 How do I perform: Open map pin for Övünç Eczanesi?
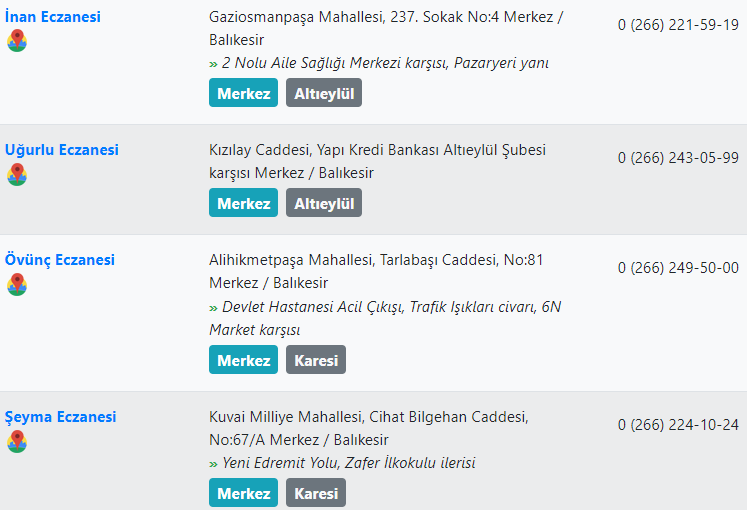[x=17, y=284]
